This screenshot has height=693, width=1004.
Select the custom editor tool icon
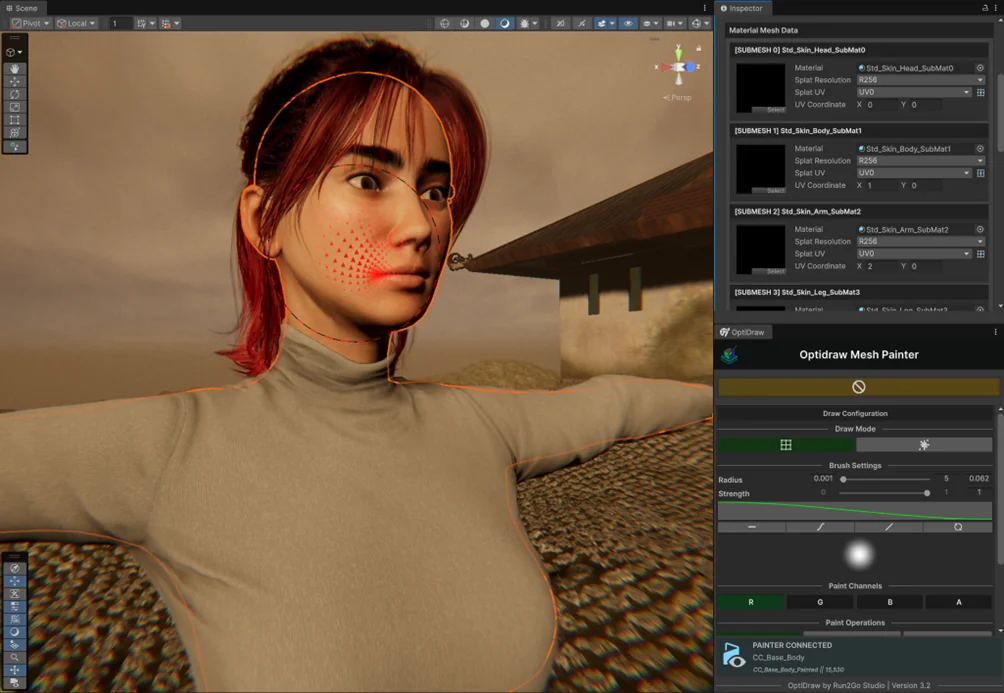click(x=14, y=147)
